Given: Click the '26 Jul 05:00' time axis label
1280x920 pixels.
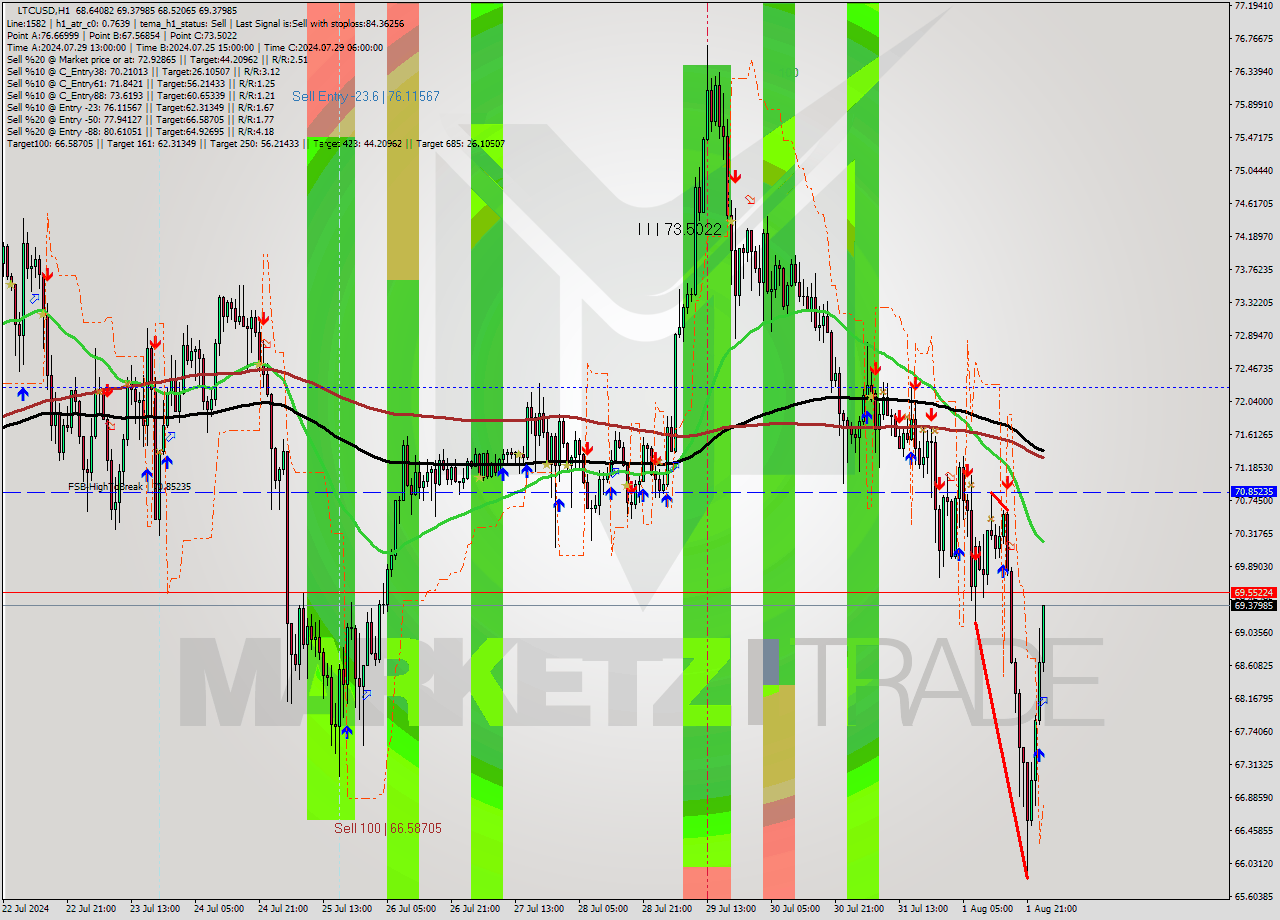Looking at the screenshot, I should (411, 909).
